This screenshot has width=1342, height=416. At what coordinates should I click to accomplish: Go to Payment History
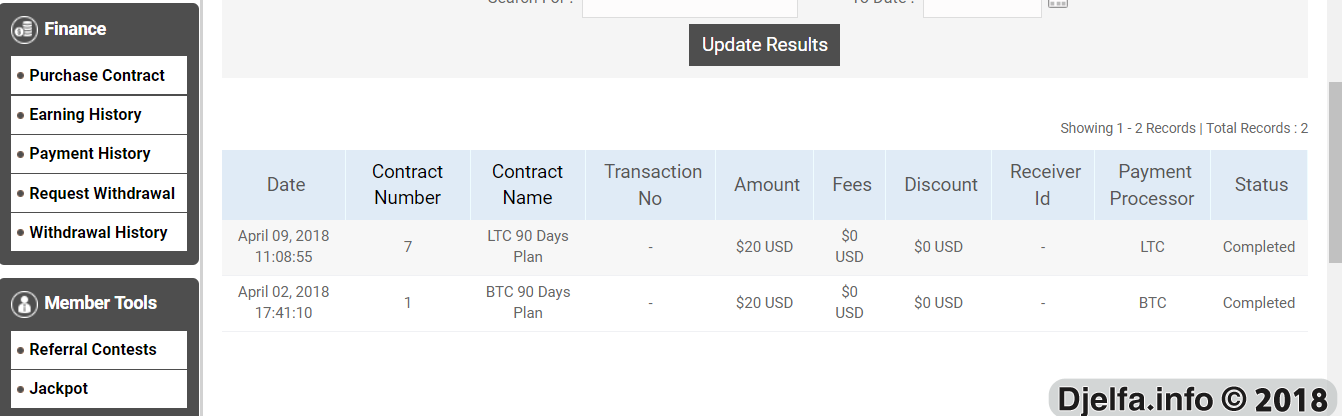[x=99, y=154]
